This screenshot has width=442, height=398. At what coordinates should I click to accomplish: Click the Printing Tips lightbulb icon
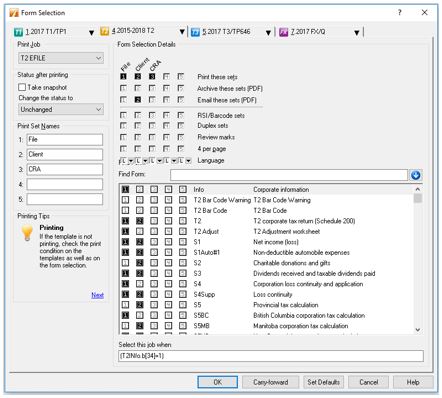point(27,232)
